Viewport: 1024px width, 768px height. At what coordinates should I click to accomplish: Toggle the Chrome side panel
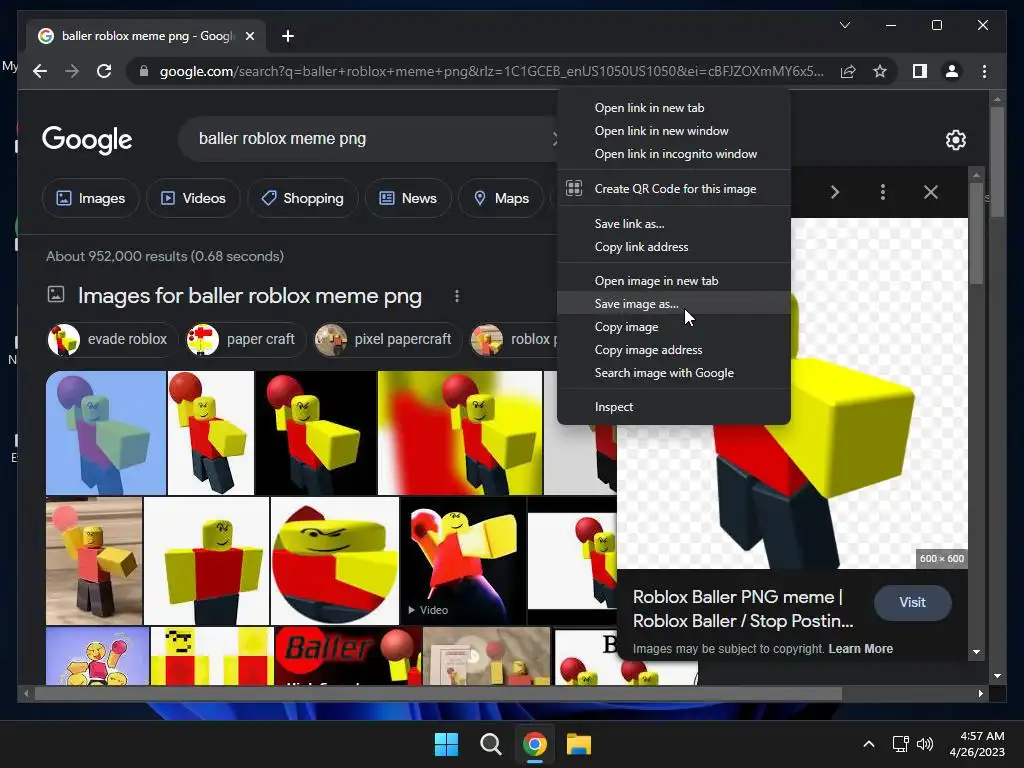920,71
